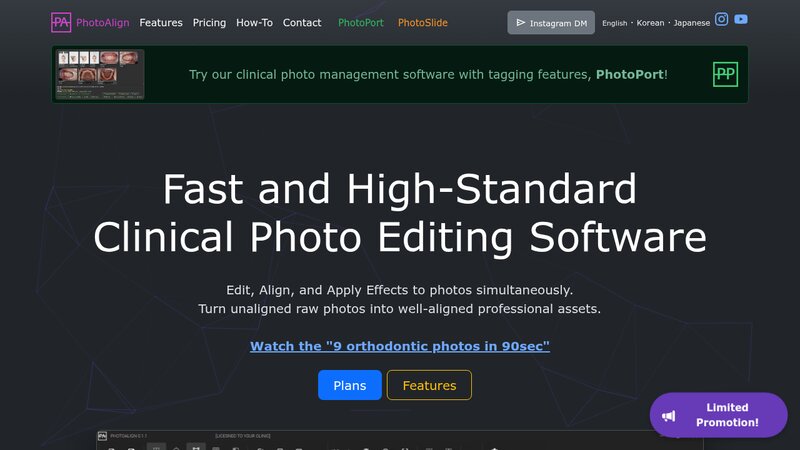Open the Pricing menu item
The width and height of the screenshot is (800, 450).
[209, 22]
